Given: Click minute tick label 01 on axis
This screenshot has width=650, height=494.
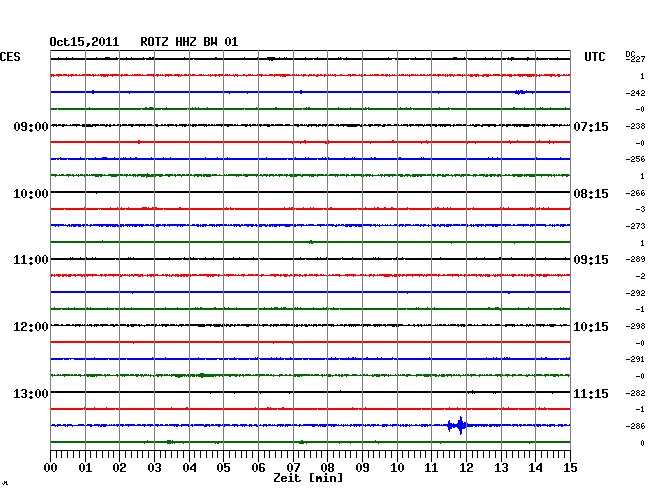Looking at the screenshot, I should click(x=85, y=467).
